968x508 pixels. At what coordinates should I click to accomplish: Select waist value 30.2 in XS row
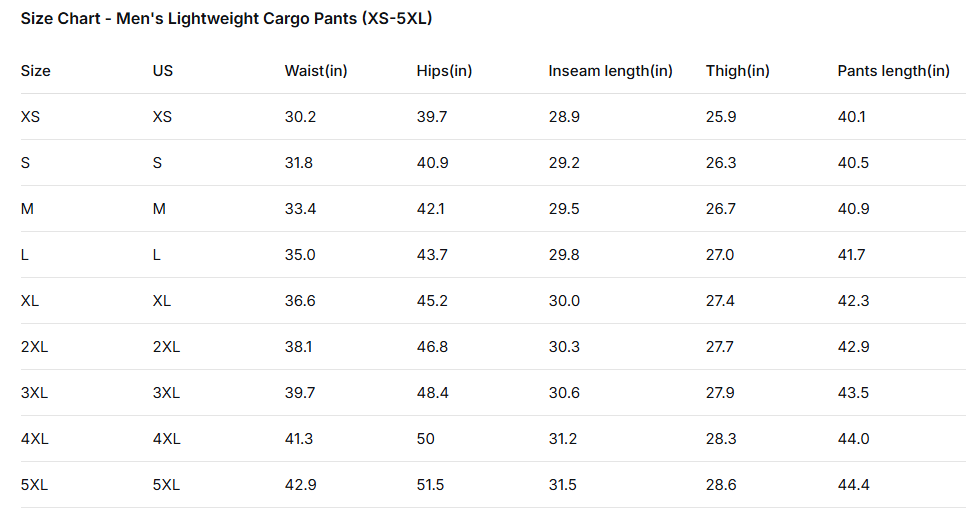(301, 117)
